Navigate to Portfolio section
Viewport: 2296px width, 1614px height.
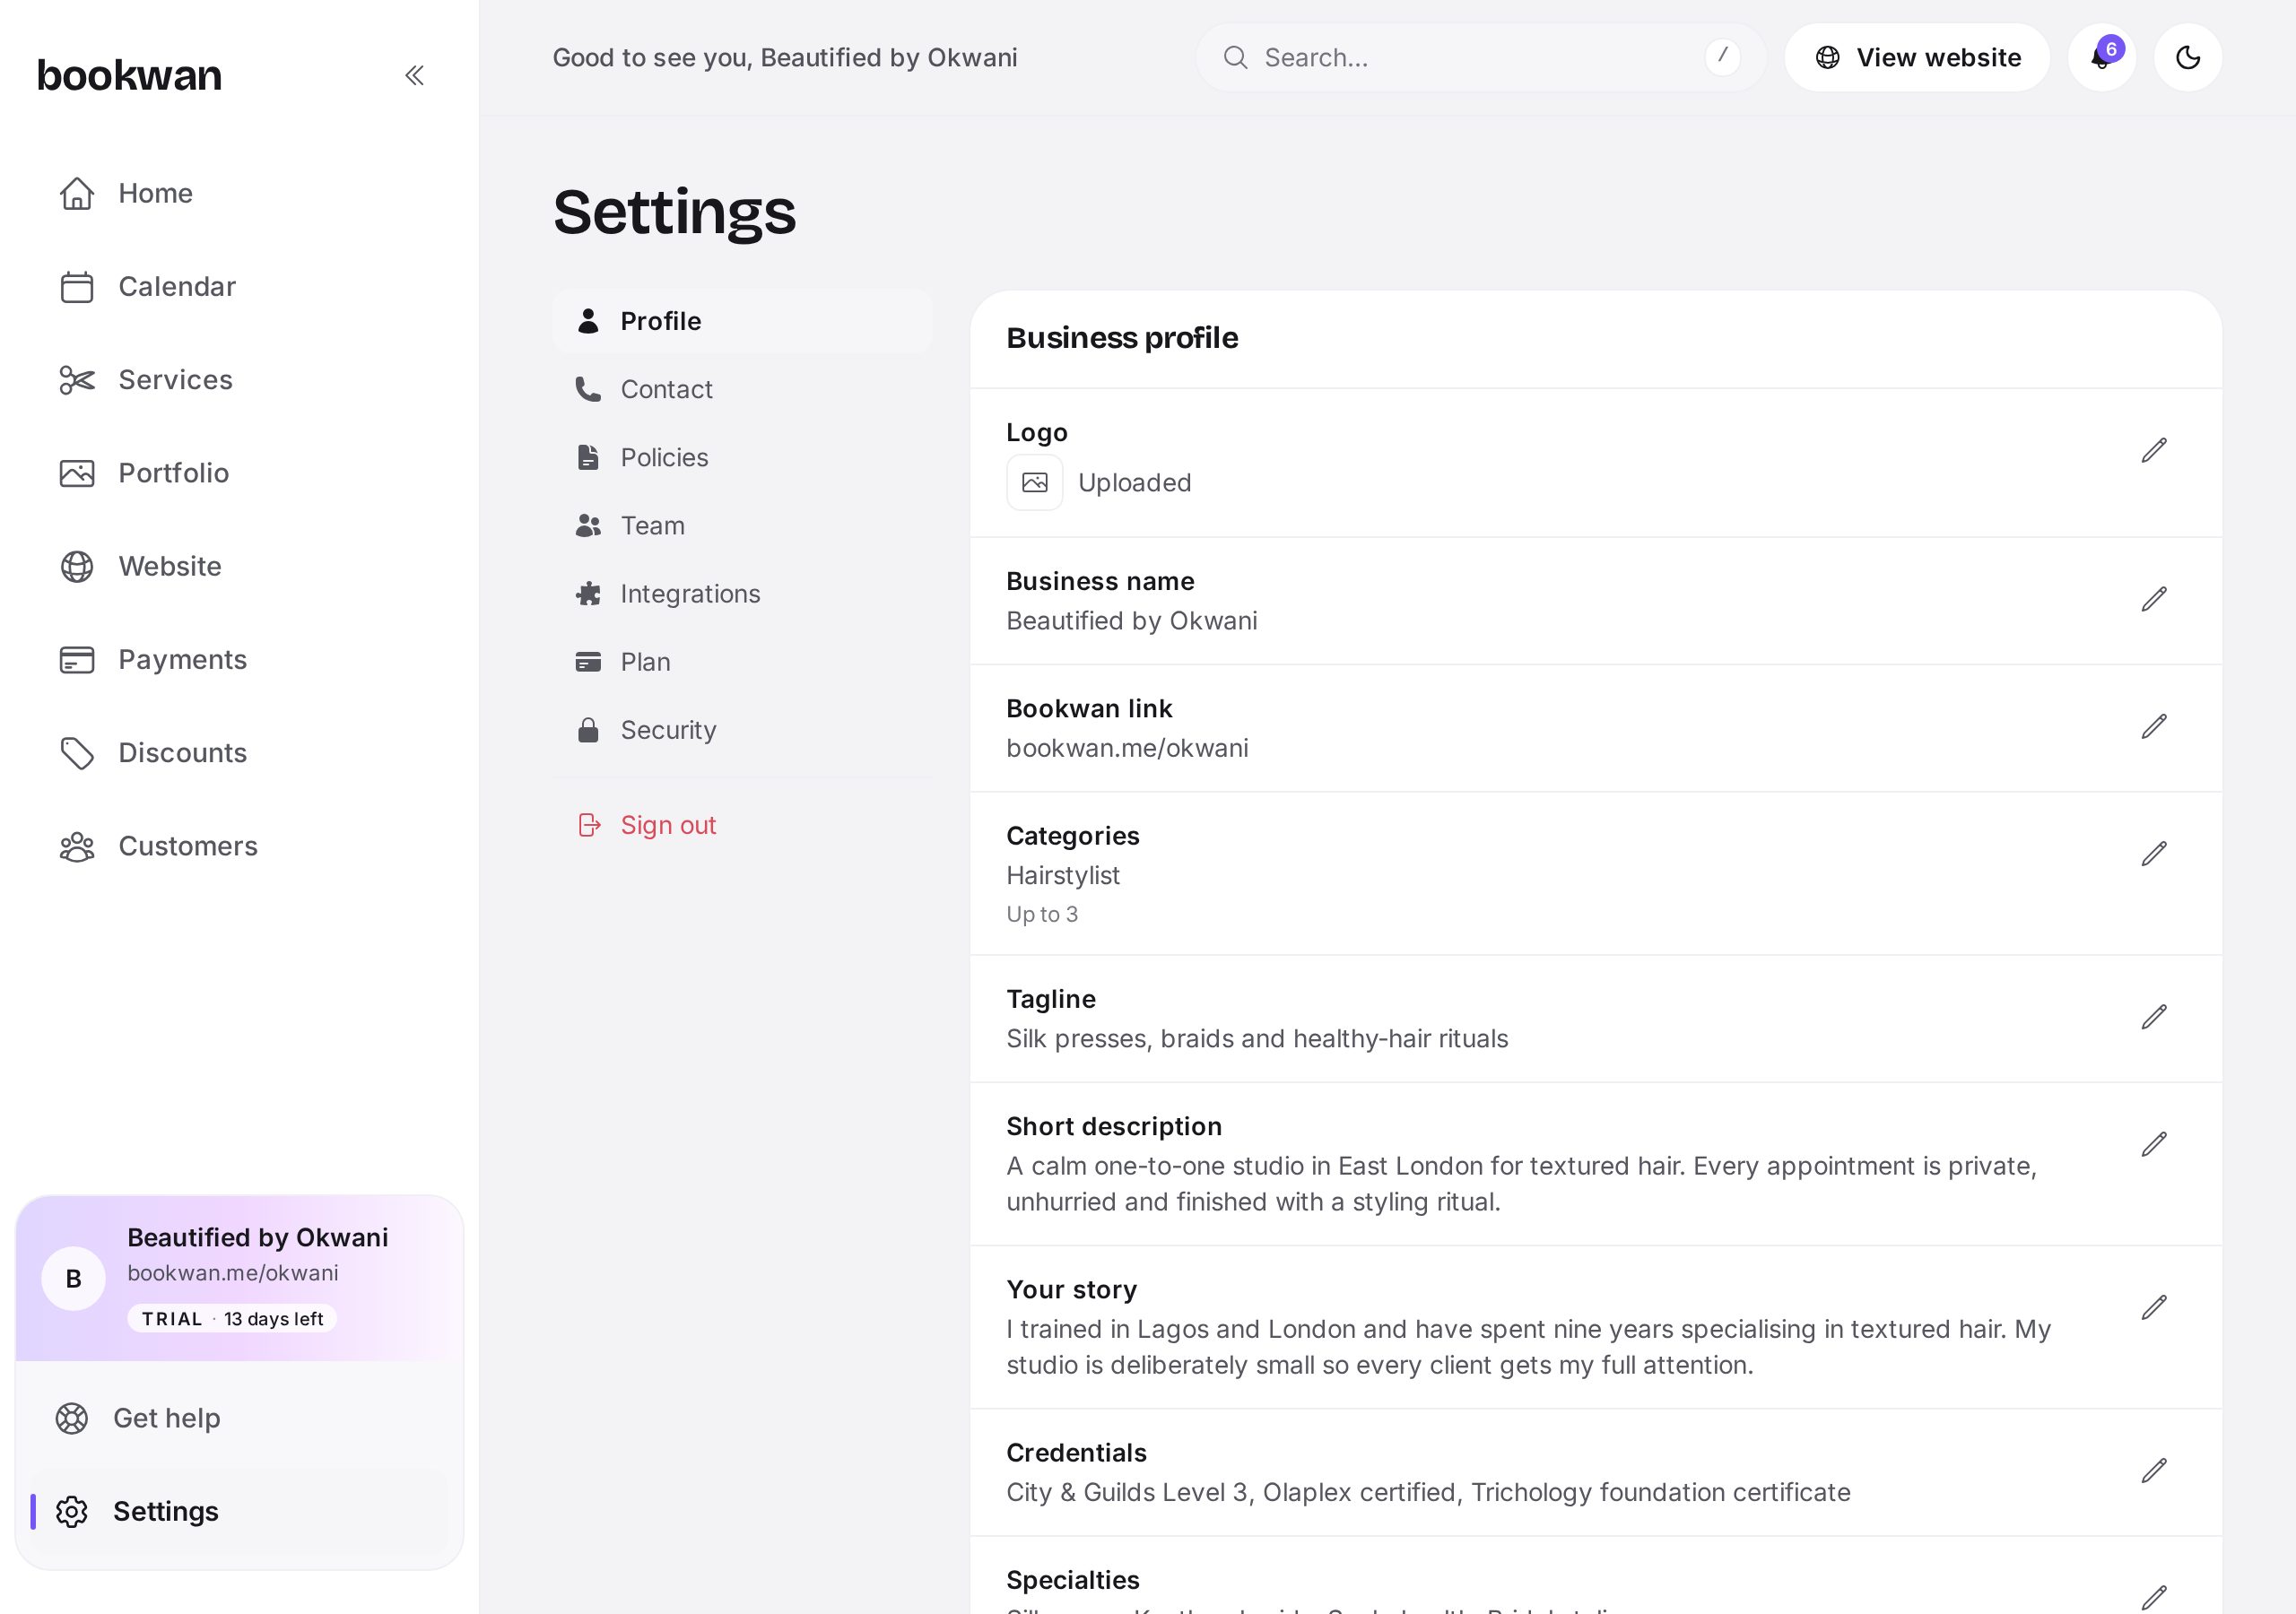pyautogui.click(x=239, y=473)
